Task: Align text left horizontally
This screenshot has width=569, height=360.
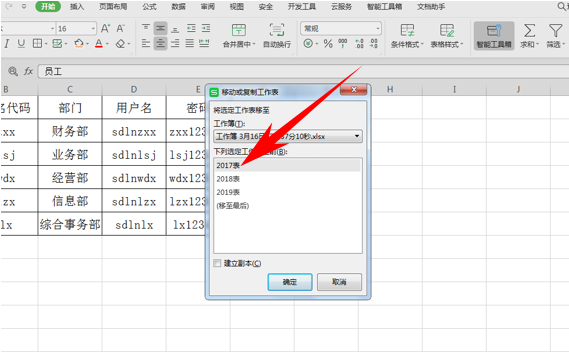Action: tap(146, 44)
